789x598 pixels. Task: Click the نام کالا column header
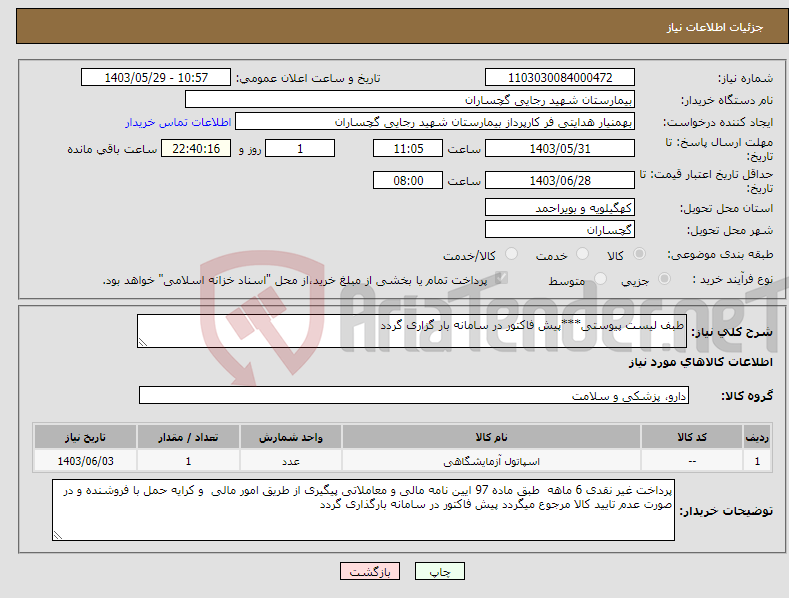point(491,437)
